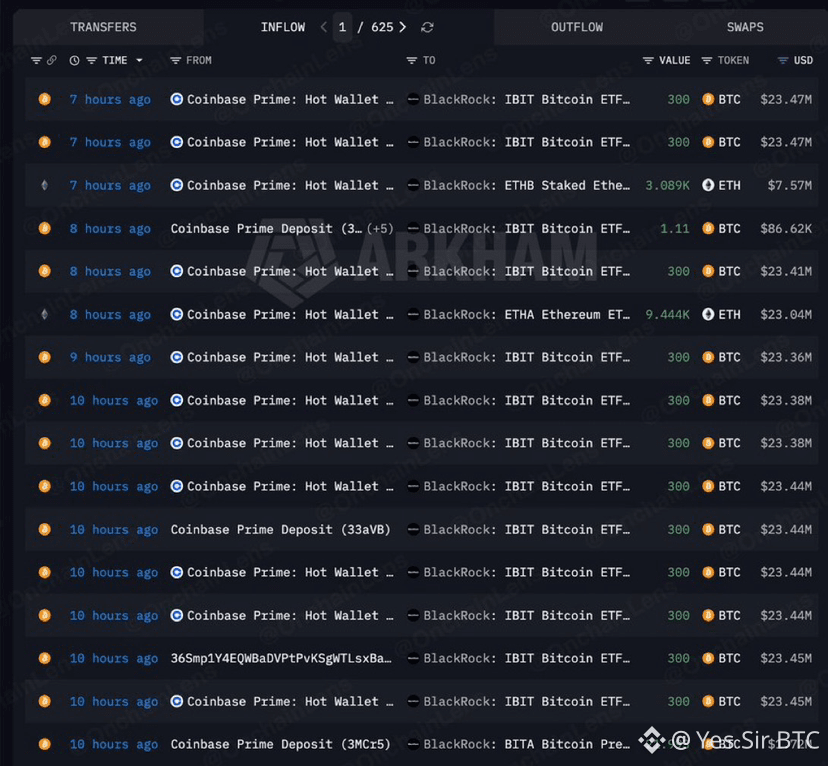
Task: Open the chain filter icon left of link icon
Action: pyautogui.click(x=36, y=61)
